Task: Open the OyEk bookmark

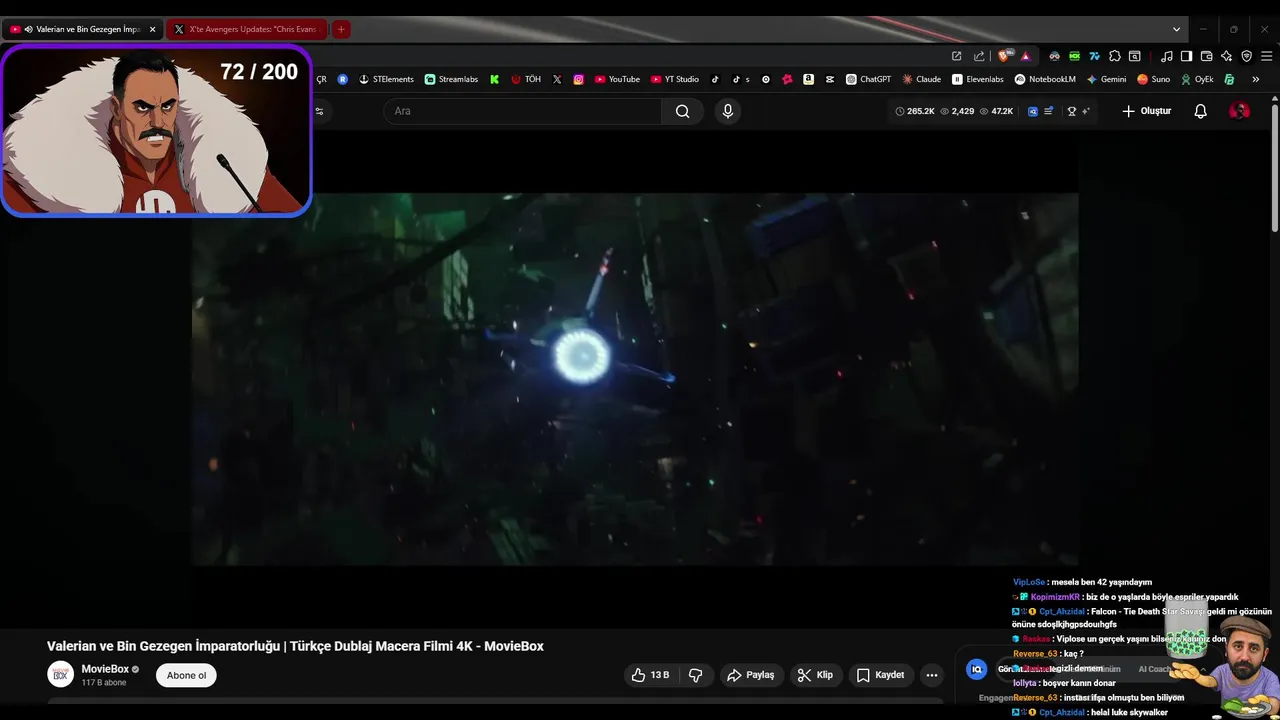Action: tap(1197, 79)
